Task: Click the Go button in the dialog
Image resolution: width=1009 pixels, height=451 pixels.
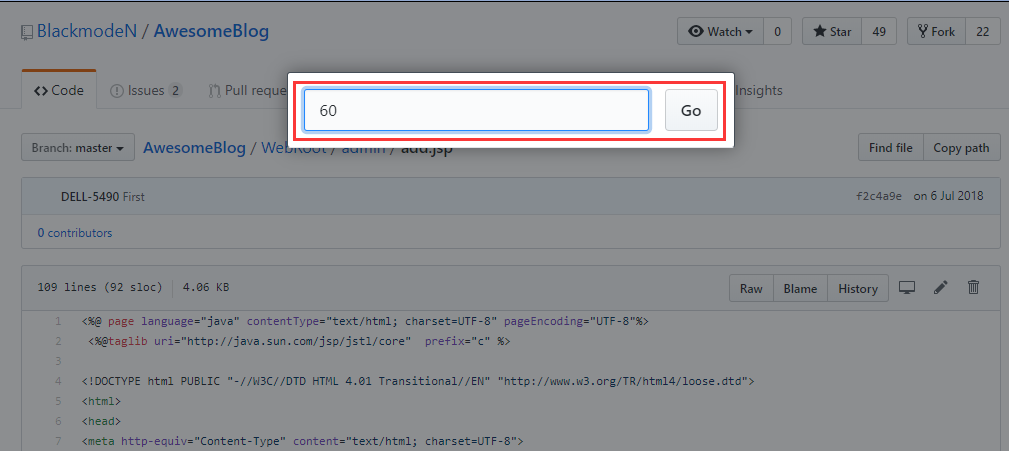Action: [x=691, y=111]
